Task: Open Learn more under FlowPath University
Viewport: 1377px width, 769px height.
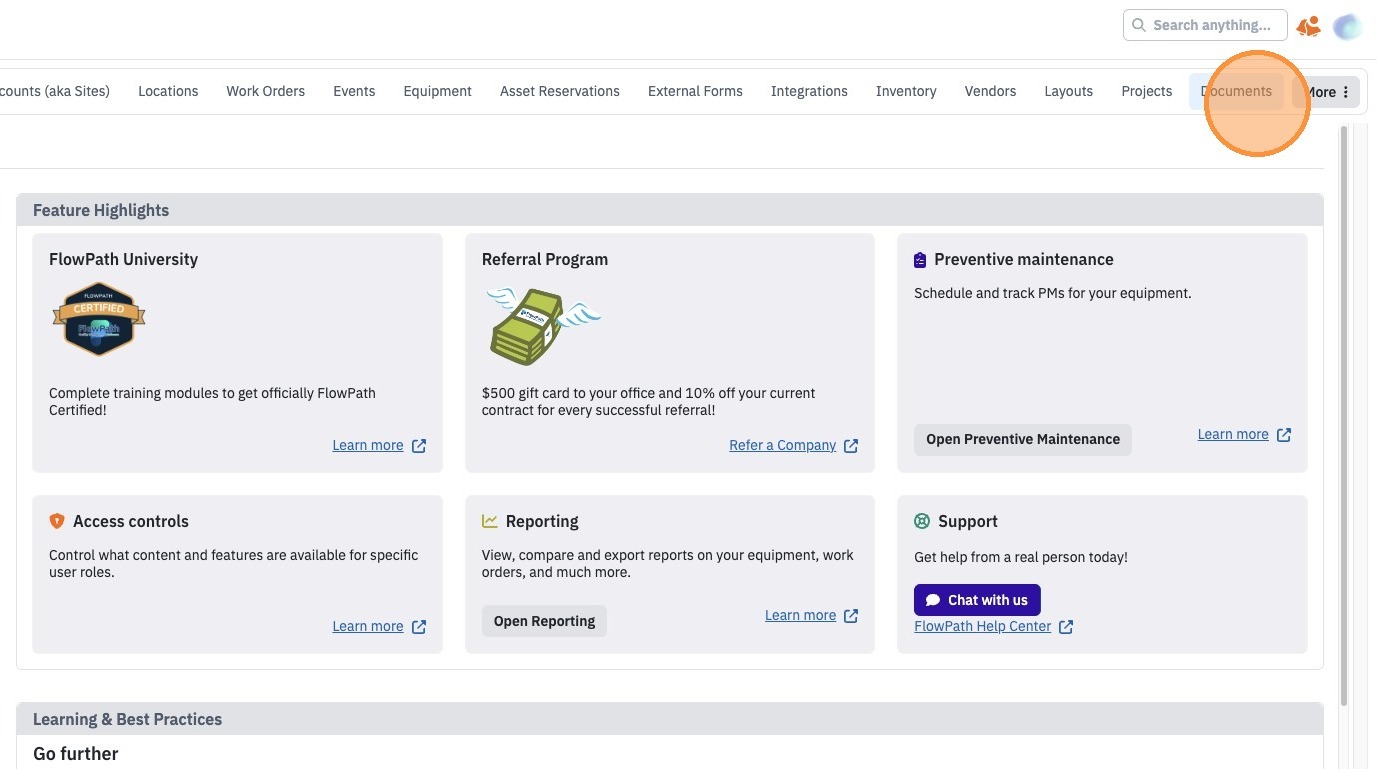Action: (368, 446)
